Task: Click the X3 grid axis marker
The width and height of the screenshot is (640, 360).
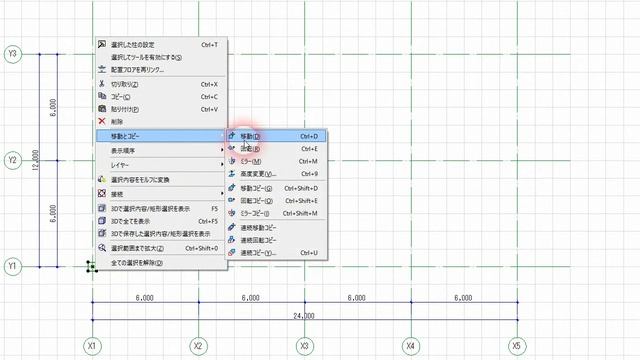Action: 304,346
